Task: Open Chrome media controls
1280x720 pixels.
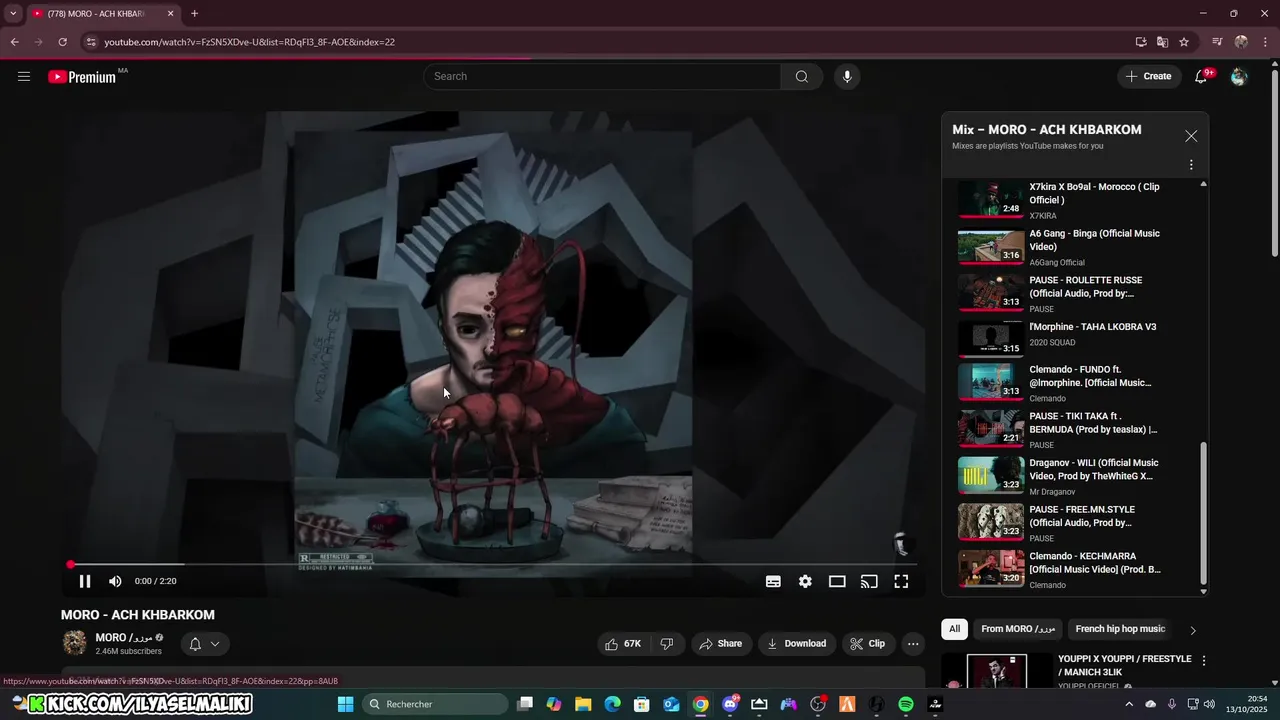Action: click(1217, 42)
